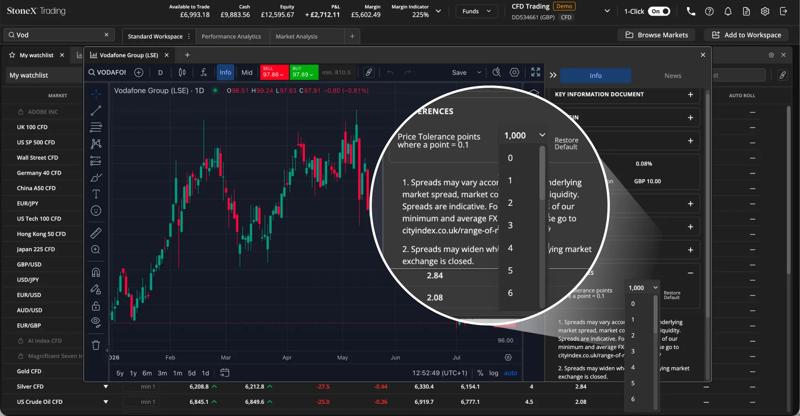The width and height of the screenshot is (800, 416).
Task: Click the red Sell 97.88 button
Action: (274, 72)
